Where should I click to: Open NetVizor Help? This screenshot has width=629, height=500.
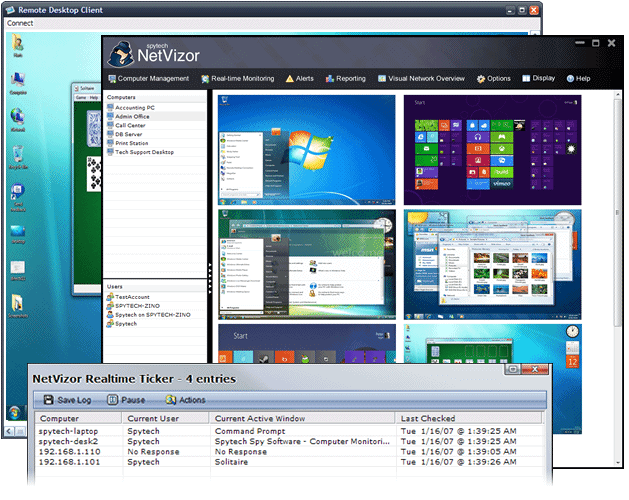pos(579,78)
